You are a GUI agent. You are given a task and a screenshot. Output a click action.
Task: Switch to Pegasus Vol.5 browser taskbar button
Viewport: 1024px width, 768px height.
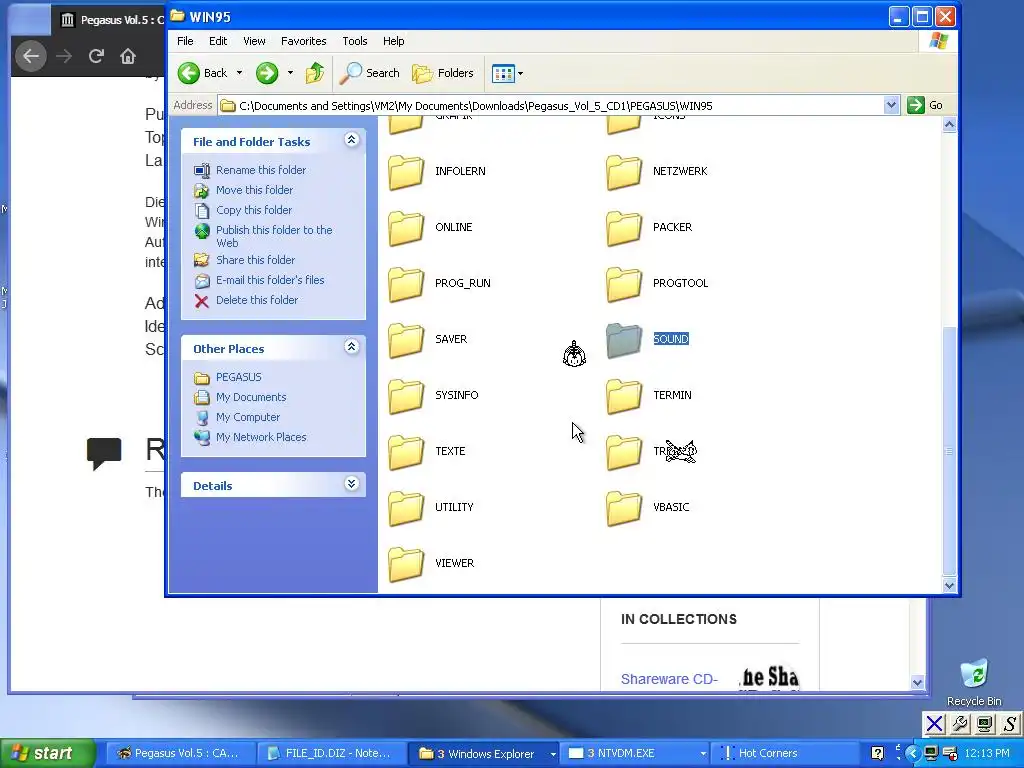click(x=180, y=754)
